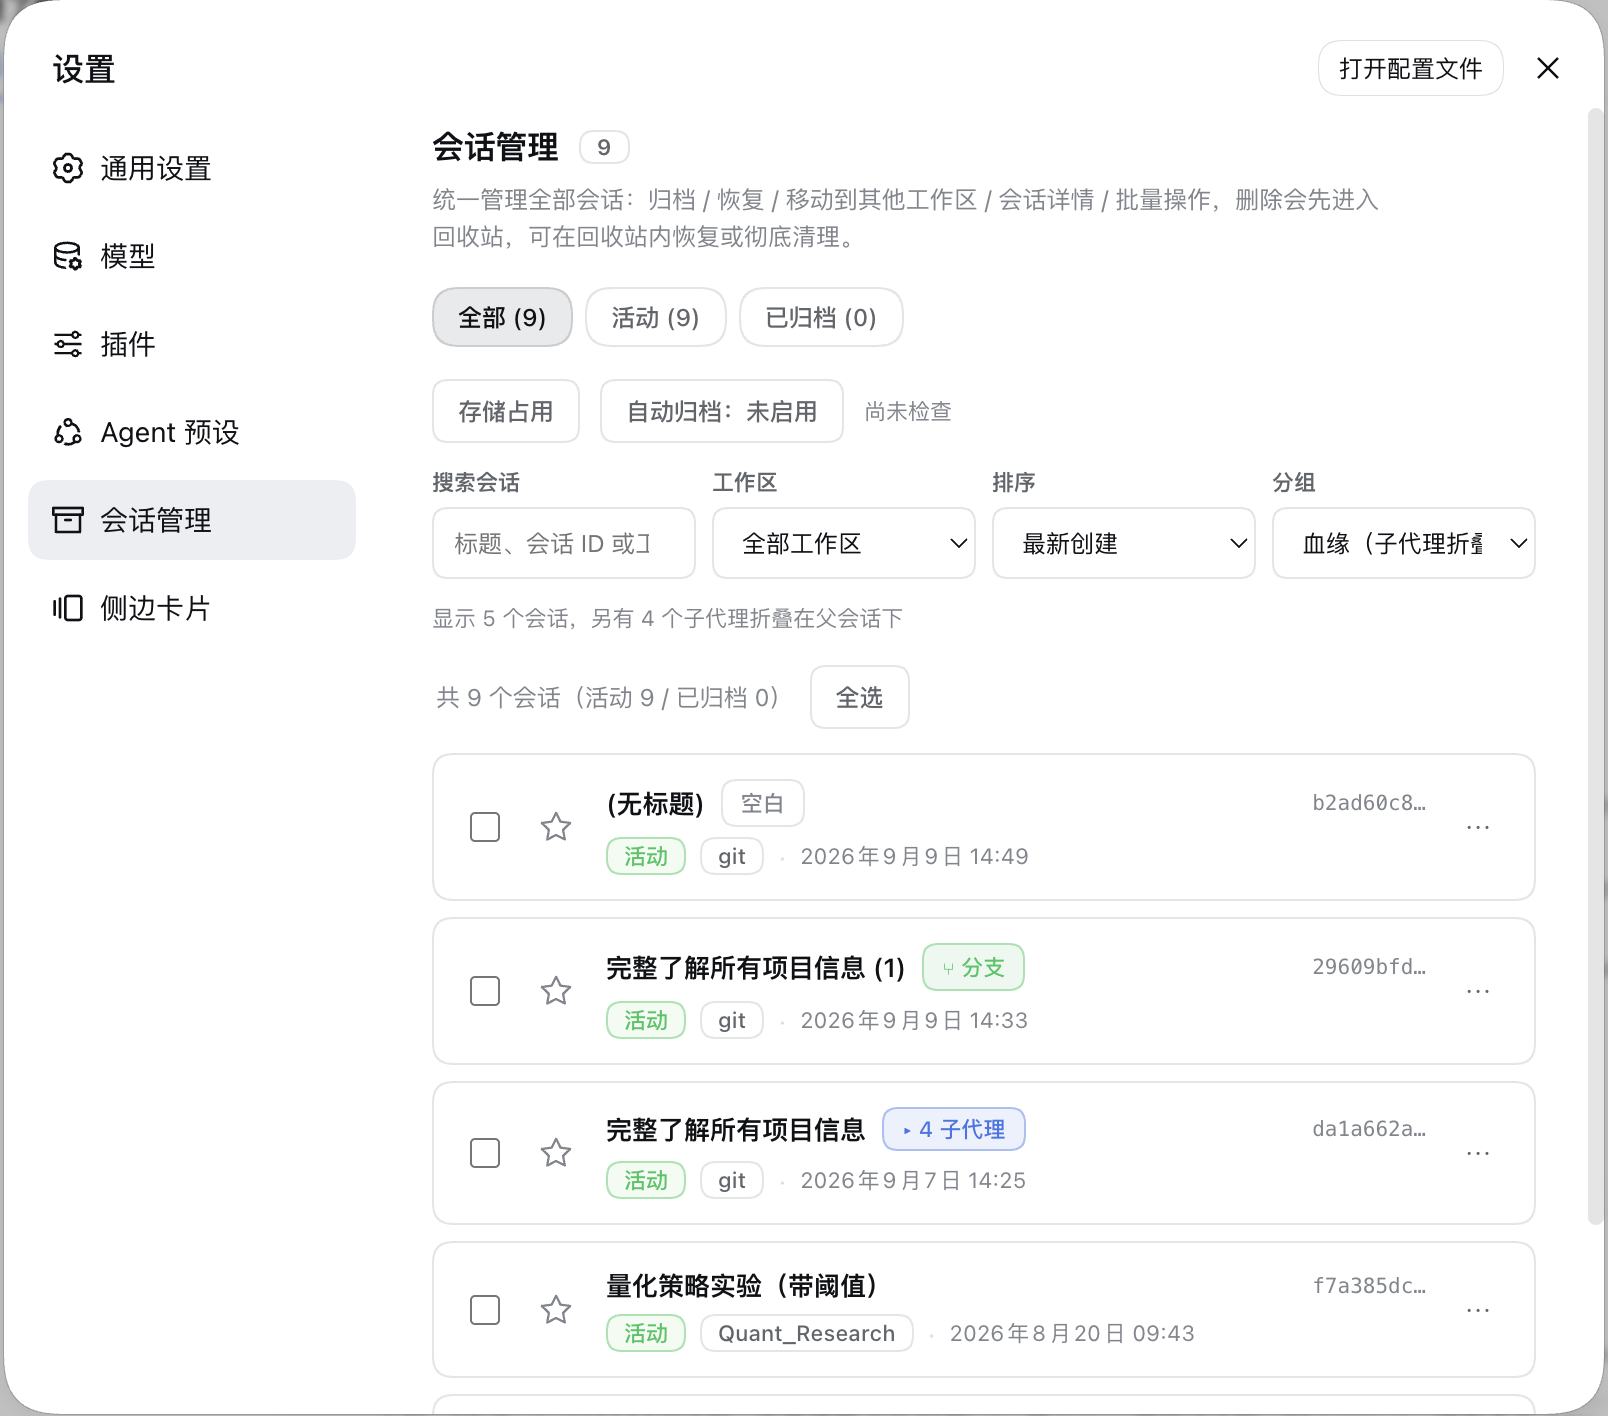Click the vertical scrollbar on the right
The width and height of the screenshot is (1608, 1416).
click(x=1595, y=665)
